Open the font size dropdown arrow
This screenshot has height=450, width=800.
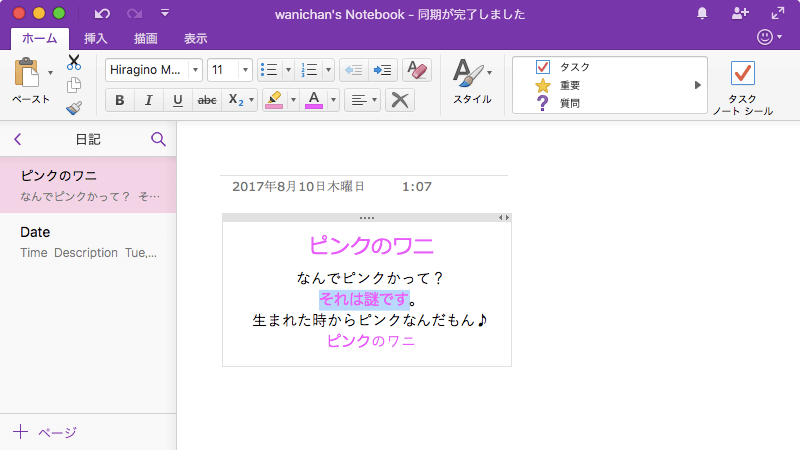click(245, 70)
